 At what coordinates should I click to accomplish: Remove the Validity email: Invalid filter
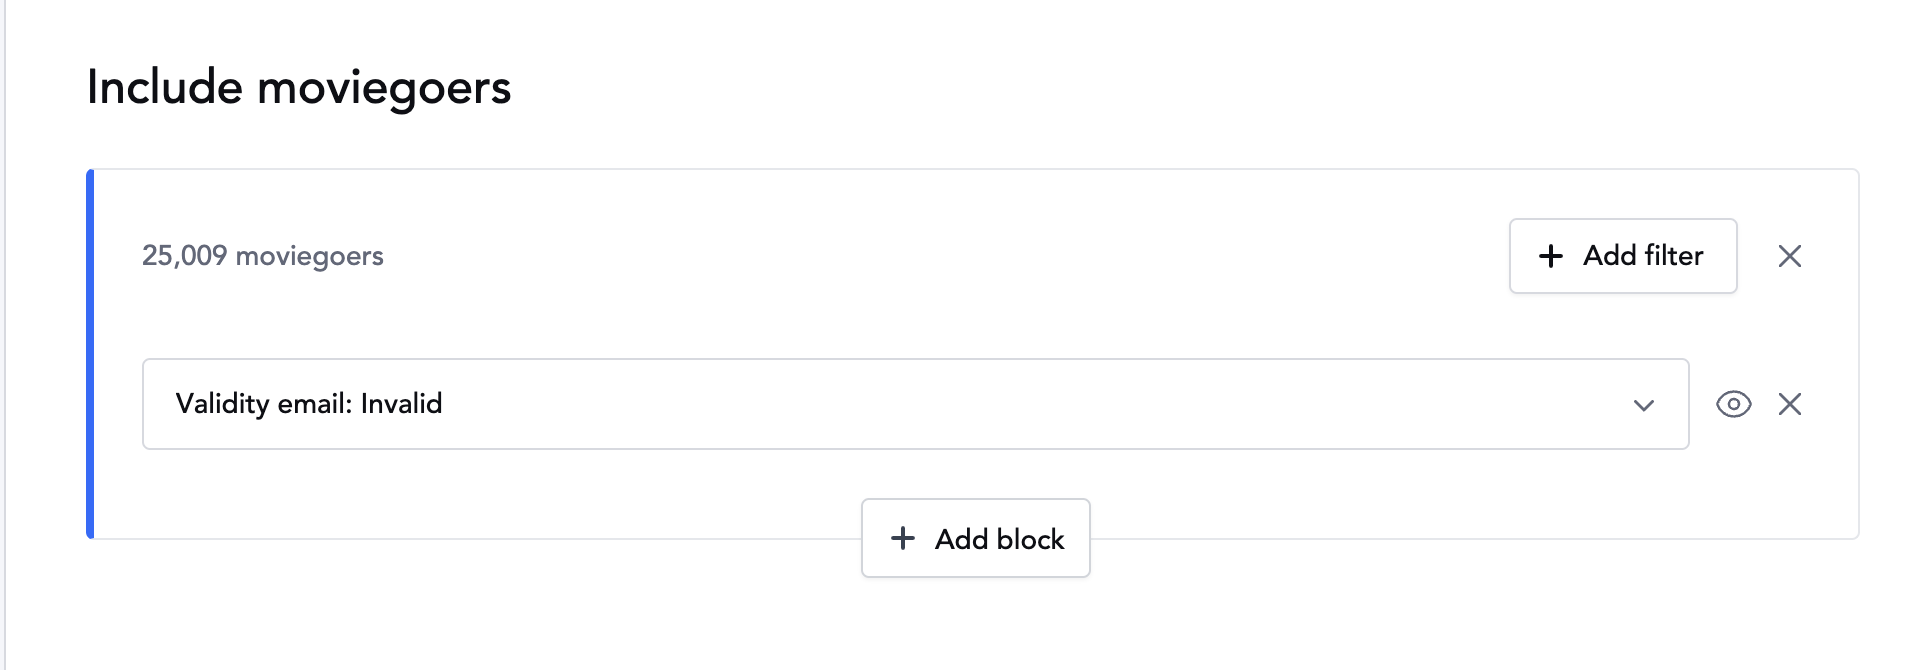pos(1790,404)
